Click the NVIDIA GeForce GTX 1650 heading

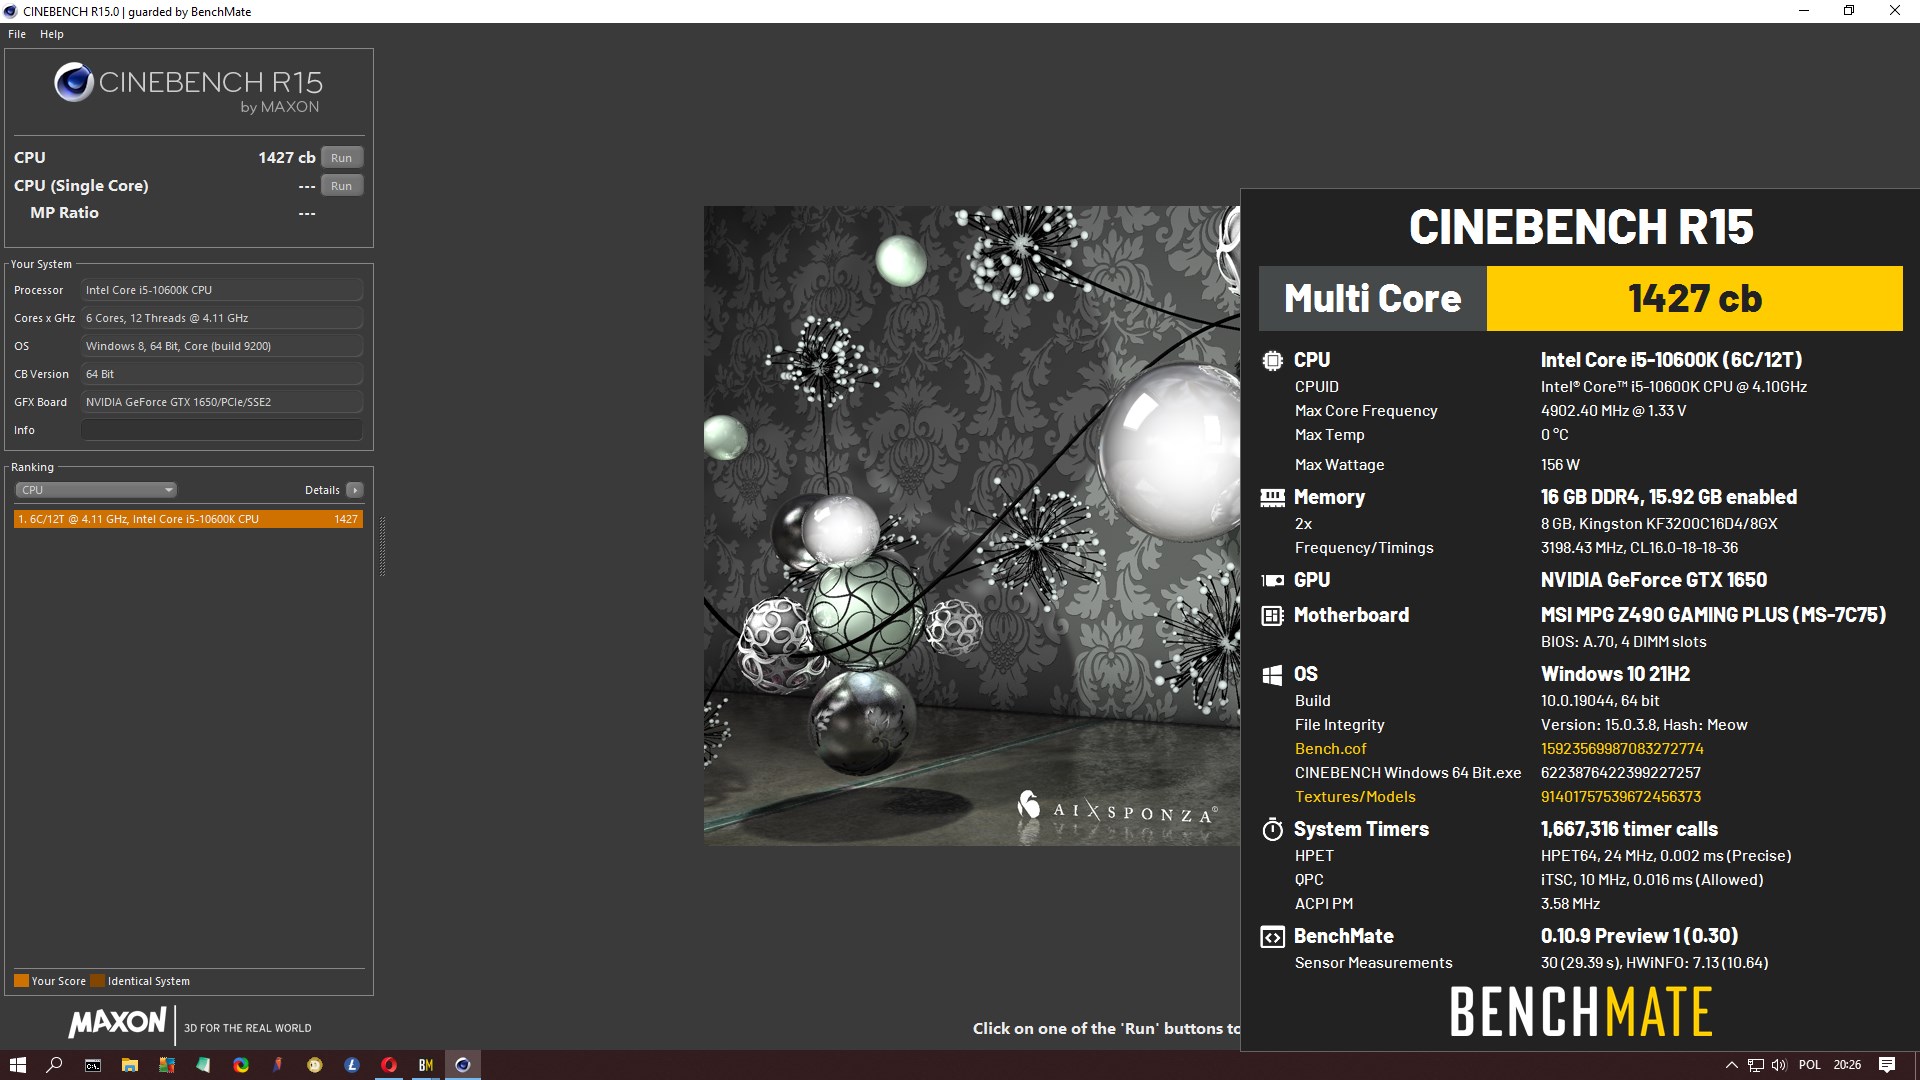[1654, 580]
